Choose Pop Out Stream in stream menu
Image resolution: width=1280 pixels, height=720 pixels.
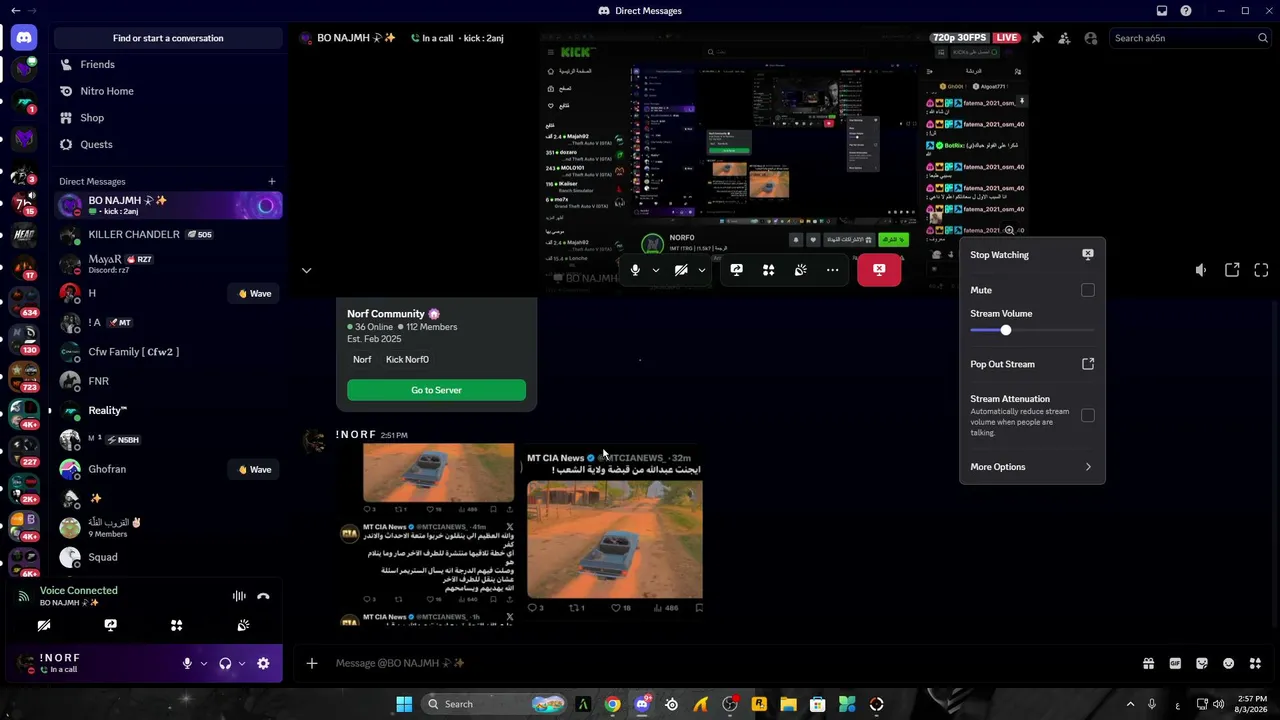click(1032, 364)
